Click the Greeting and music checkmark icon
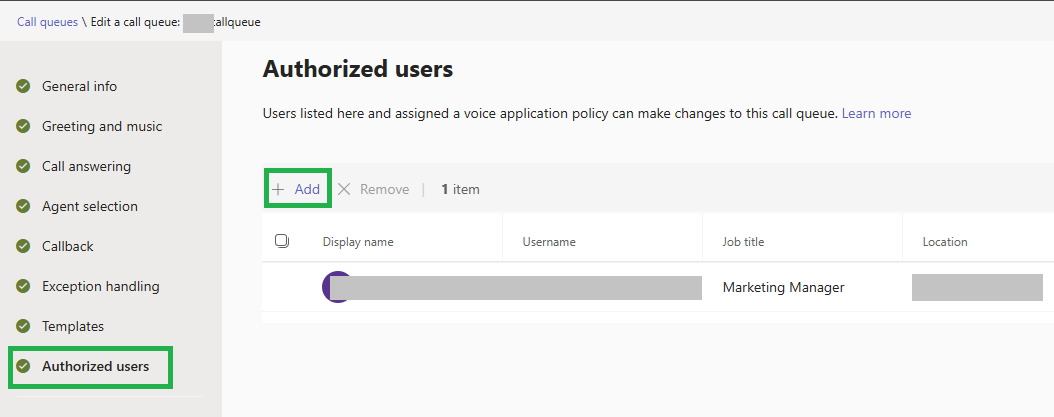 [x=24, y=126]
